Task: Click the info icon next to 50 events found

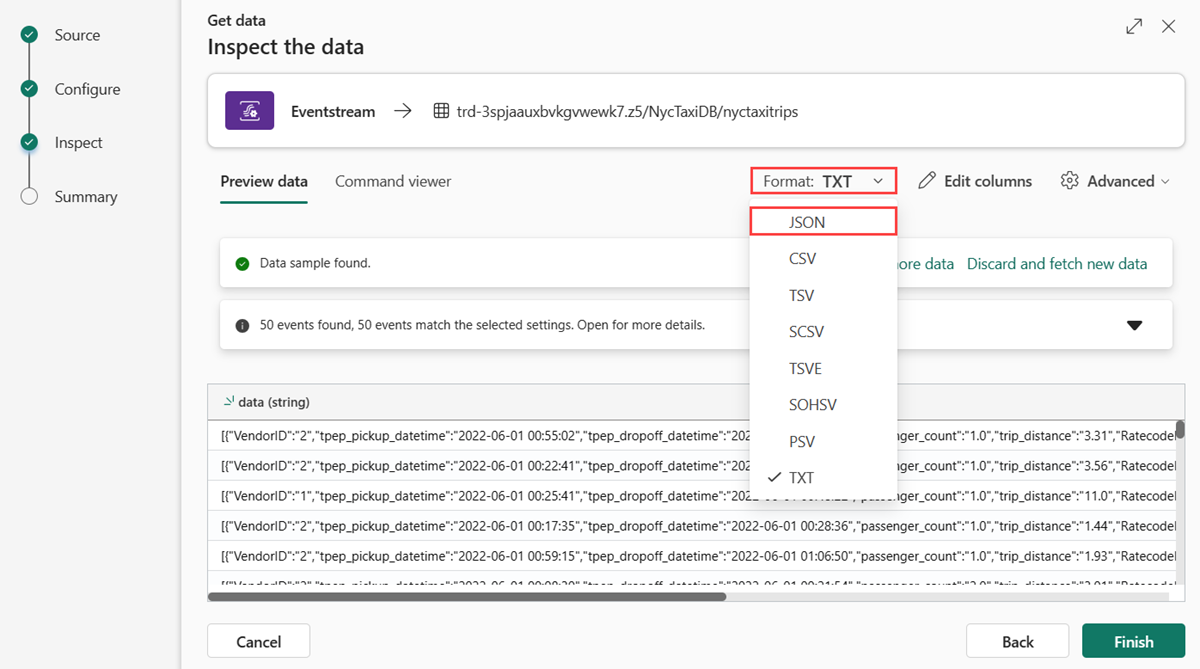Action: pos(242,325)
